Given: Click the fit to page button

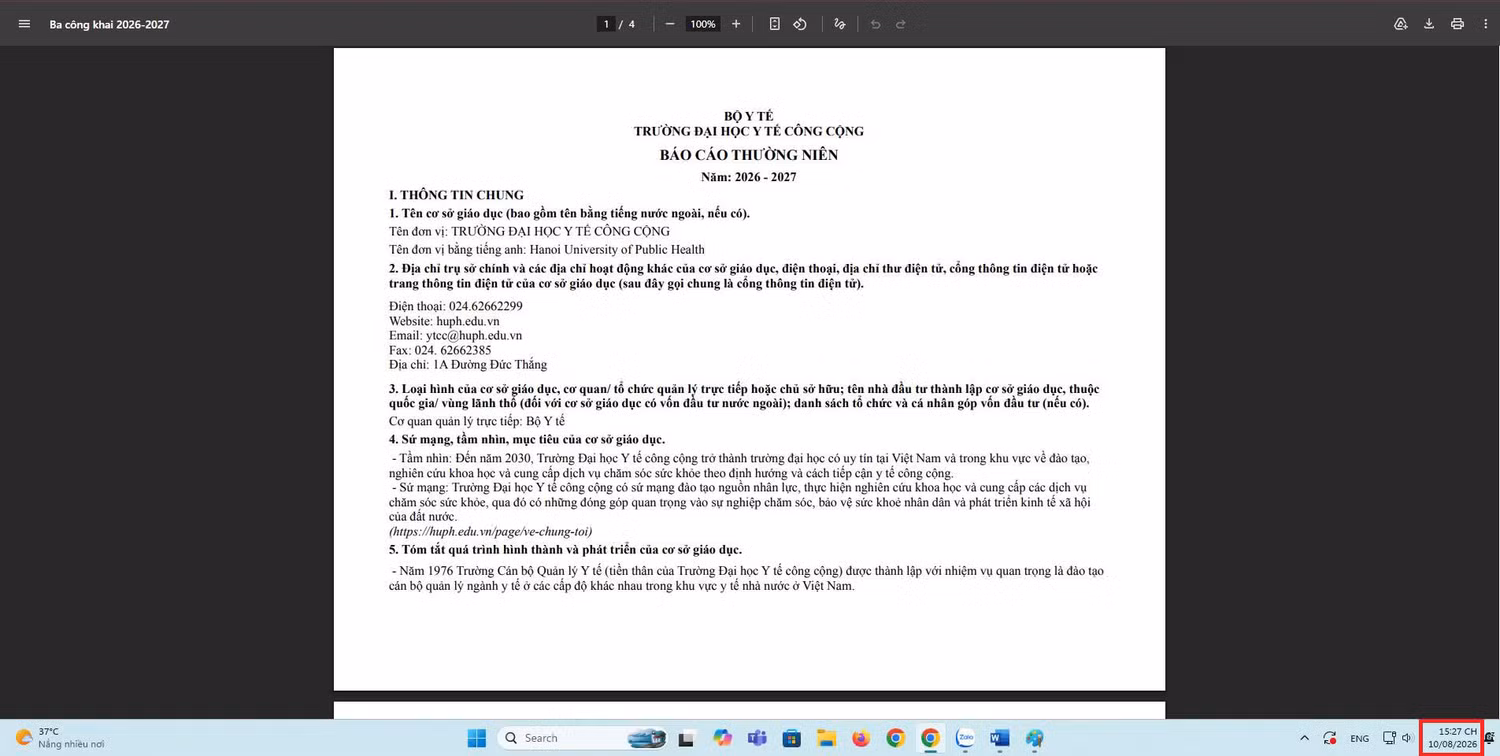Looking at the screenshot, I should pyautogui.click(x=775, y=24).
